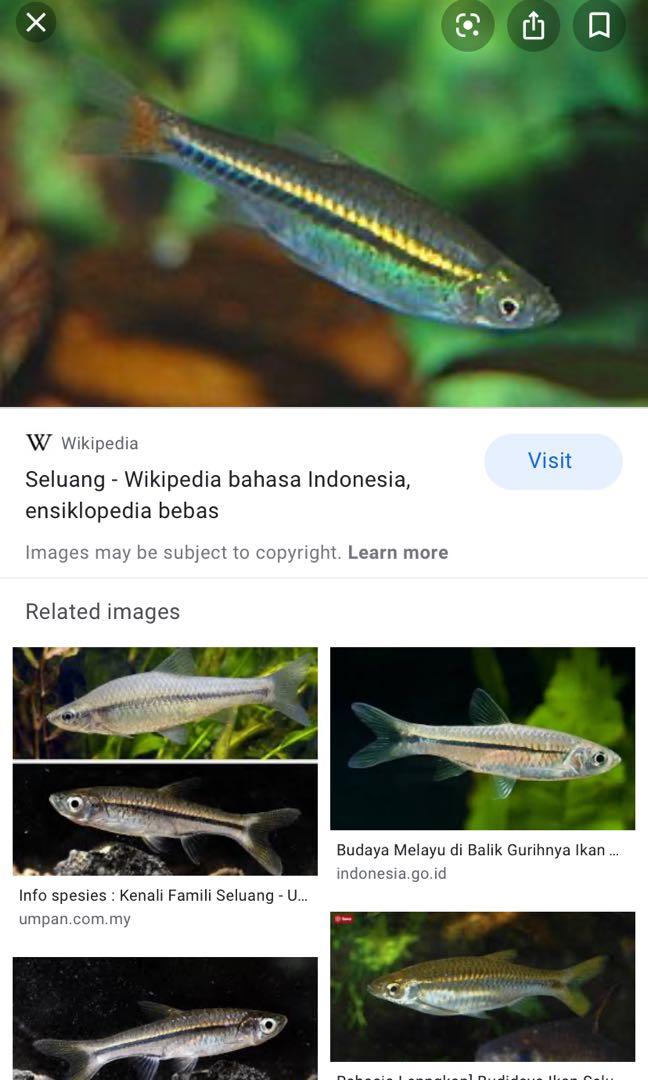648x1080 pixels.
Task: Close the image viewer with X icon
Action: coord(36,23)
